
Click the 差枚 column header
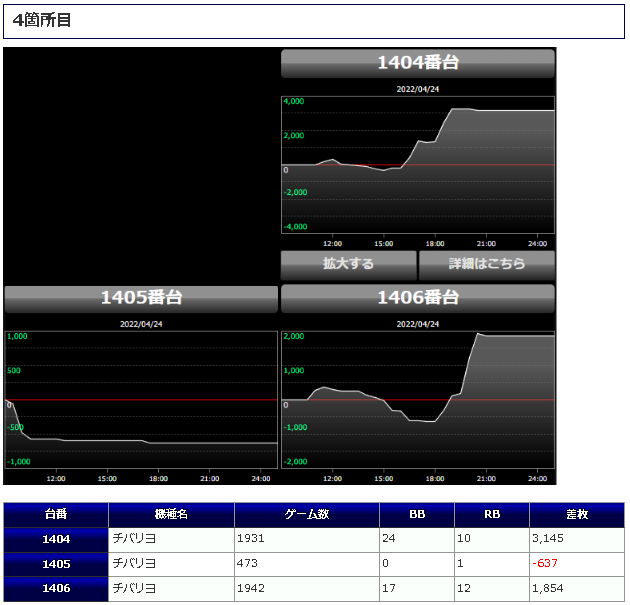click(x=577, y=515)
